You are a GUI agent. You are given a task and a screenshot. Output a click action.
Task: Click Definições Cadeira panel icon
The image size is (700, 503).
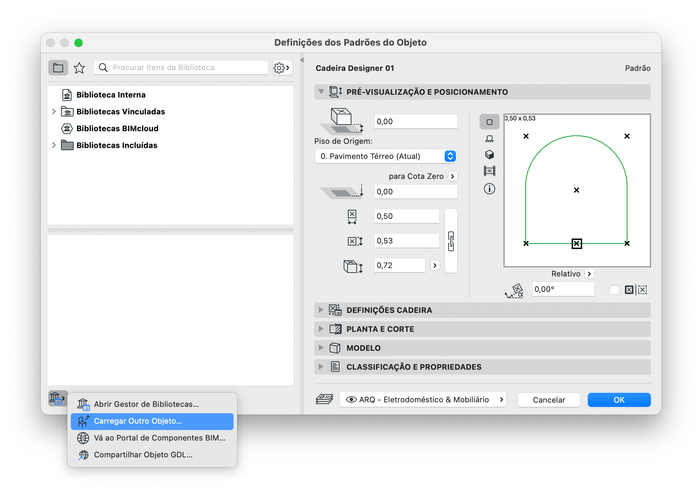[x=335, y=310]
